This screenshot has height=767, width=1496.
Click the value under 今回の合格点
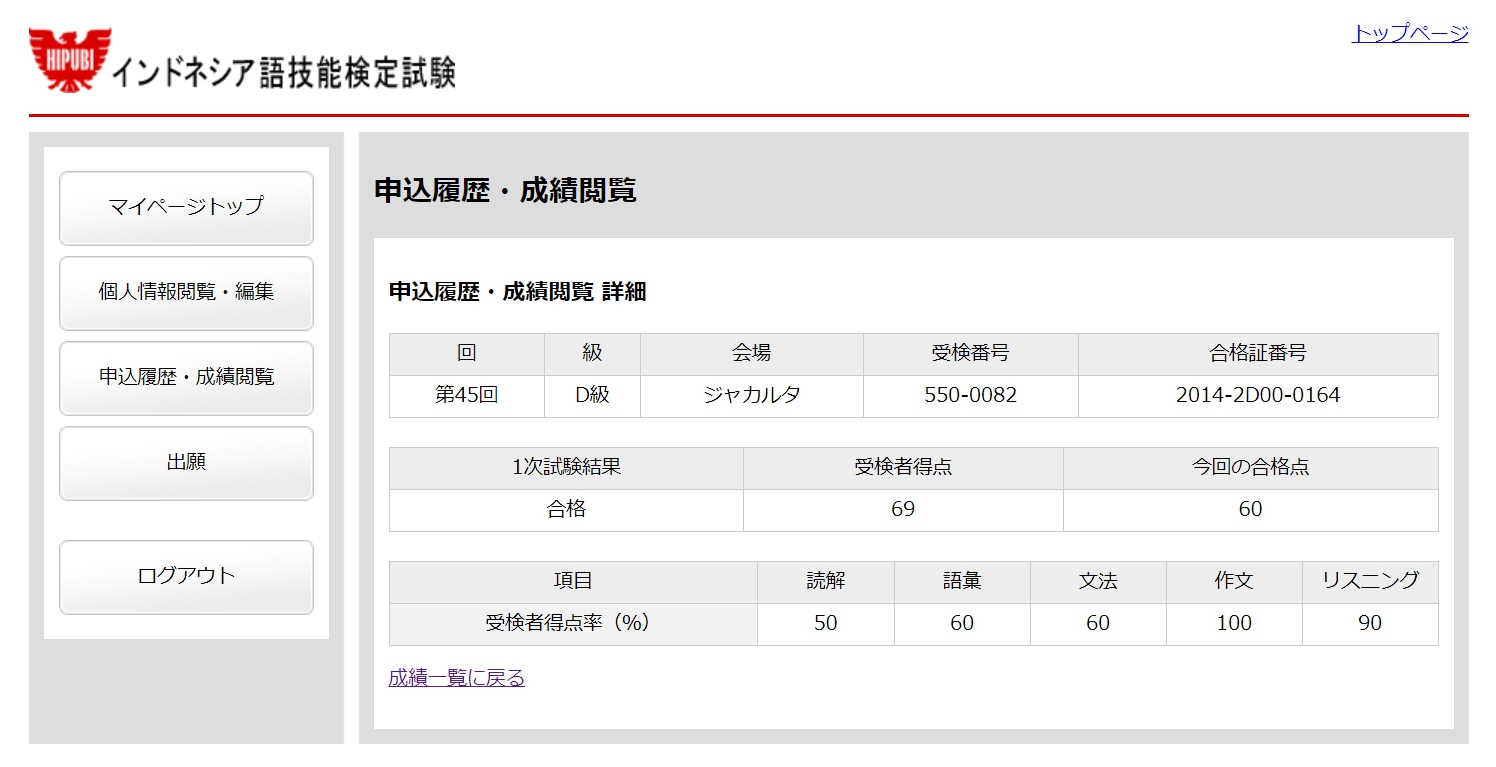click(1250, 509)
